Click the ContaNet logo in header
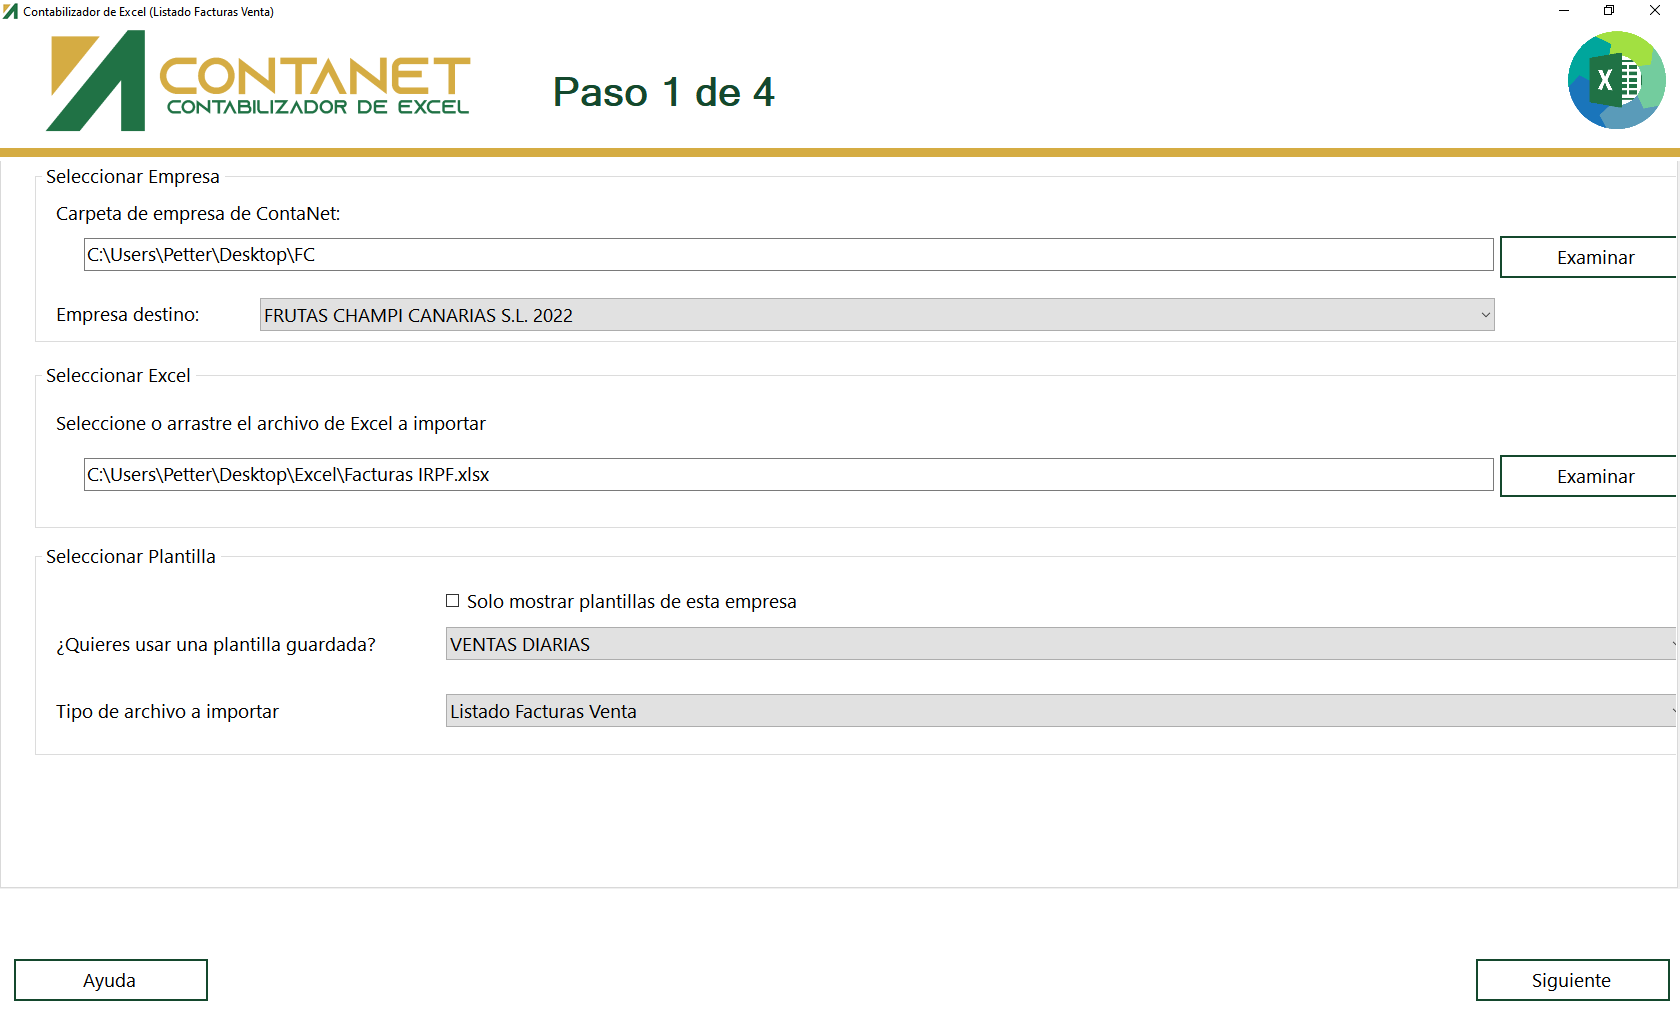 [258, 80]
